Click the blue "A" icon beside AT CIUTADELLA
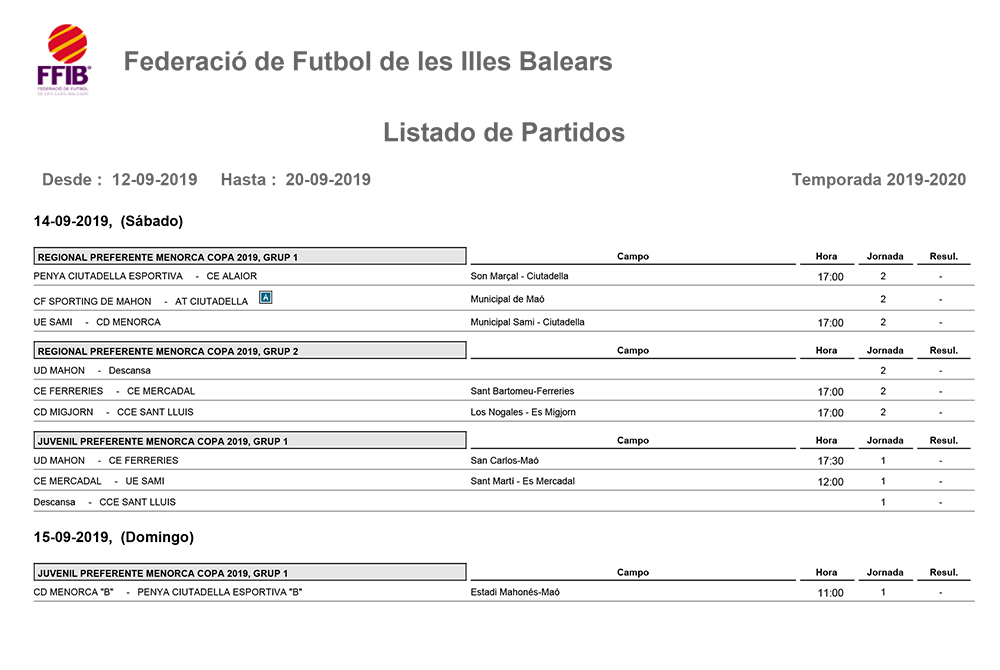Viewport: 1000px width, 670px height. pos(265,298)
